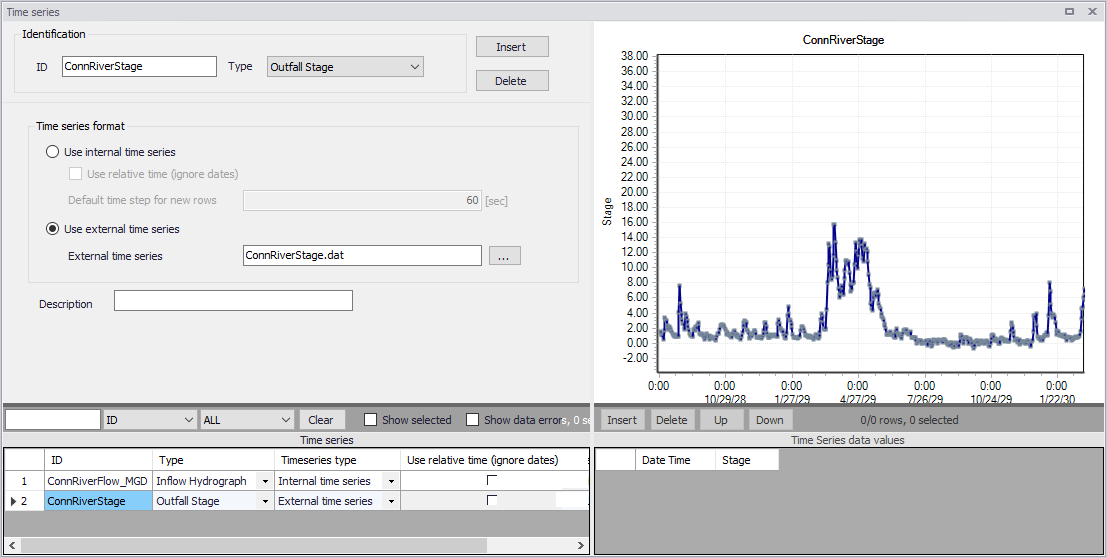The width and height of the screenshot is (1107, 558).
Task: Click Delete in data values toolbar
Action: (x=671, y=420)
